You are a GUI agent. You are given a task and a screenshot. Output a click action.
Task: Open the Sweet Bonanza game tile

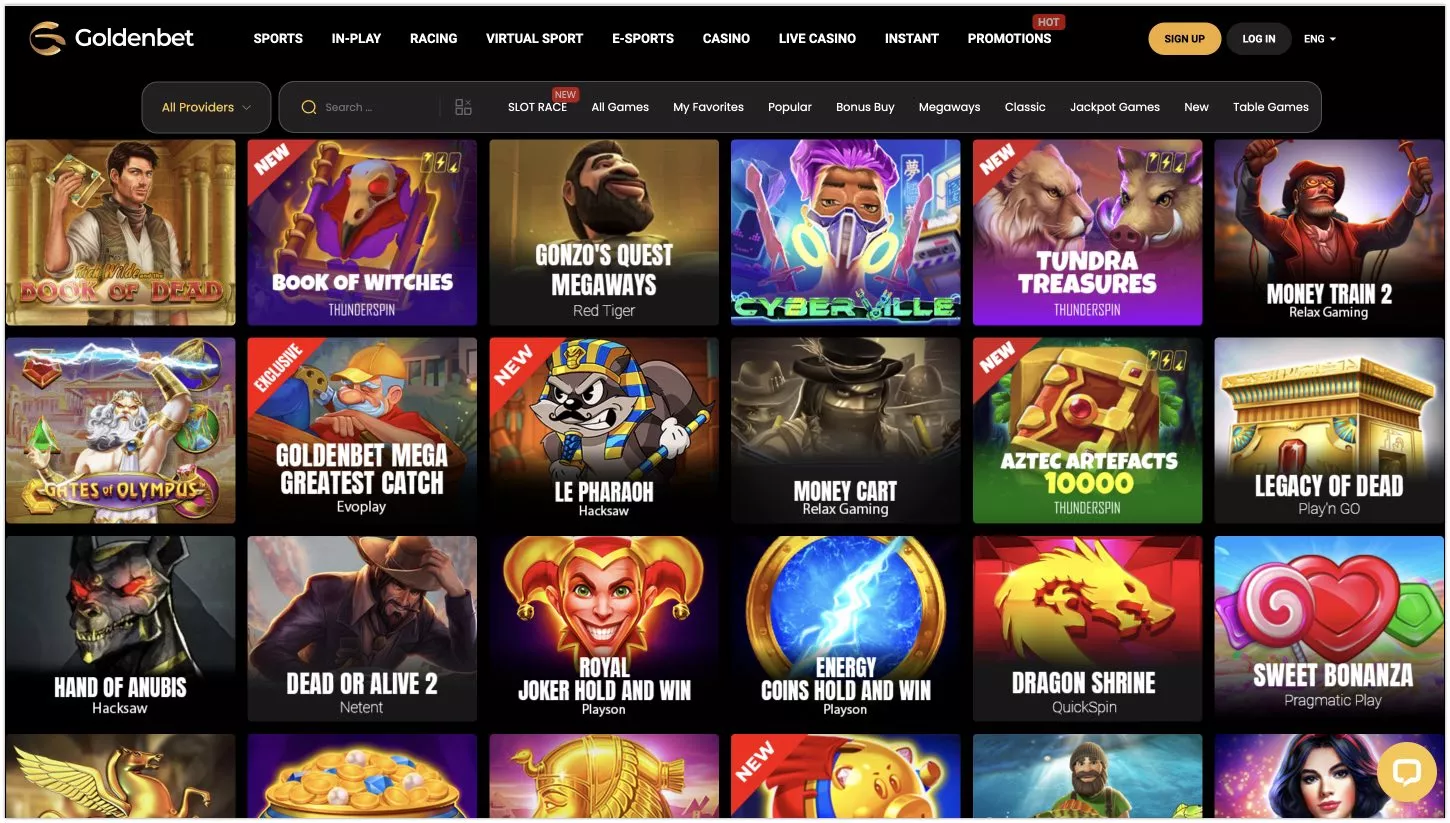[1329, 628]
